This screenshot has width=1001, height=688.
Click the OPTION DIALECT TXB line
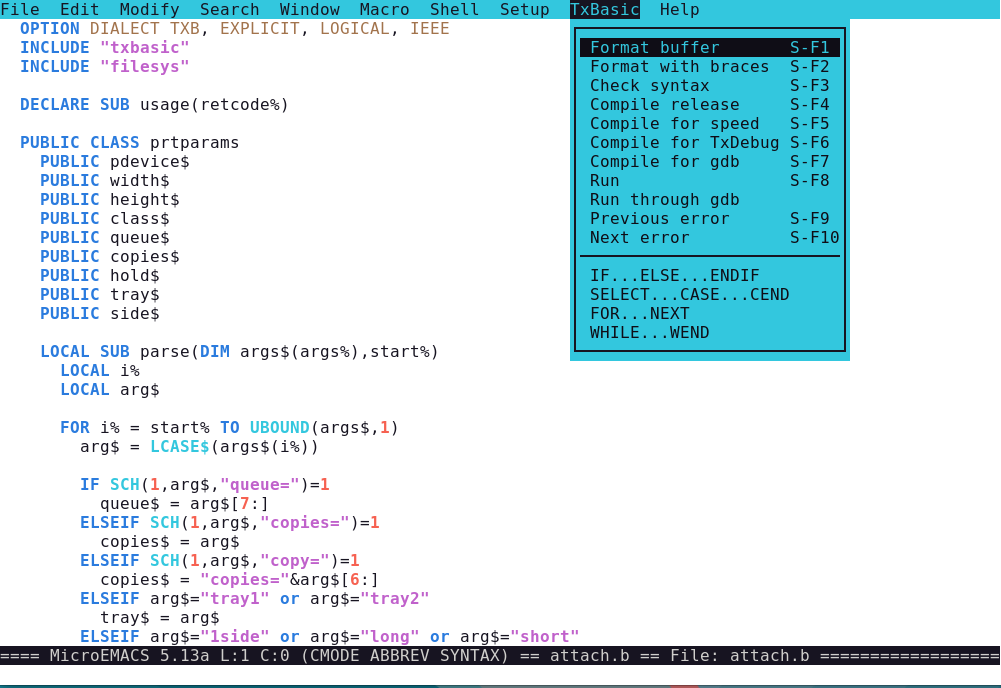point(234,29)
